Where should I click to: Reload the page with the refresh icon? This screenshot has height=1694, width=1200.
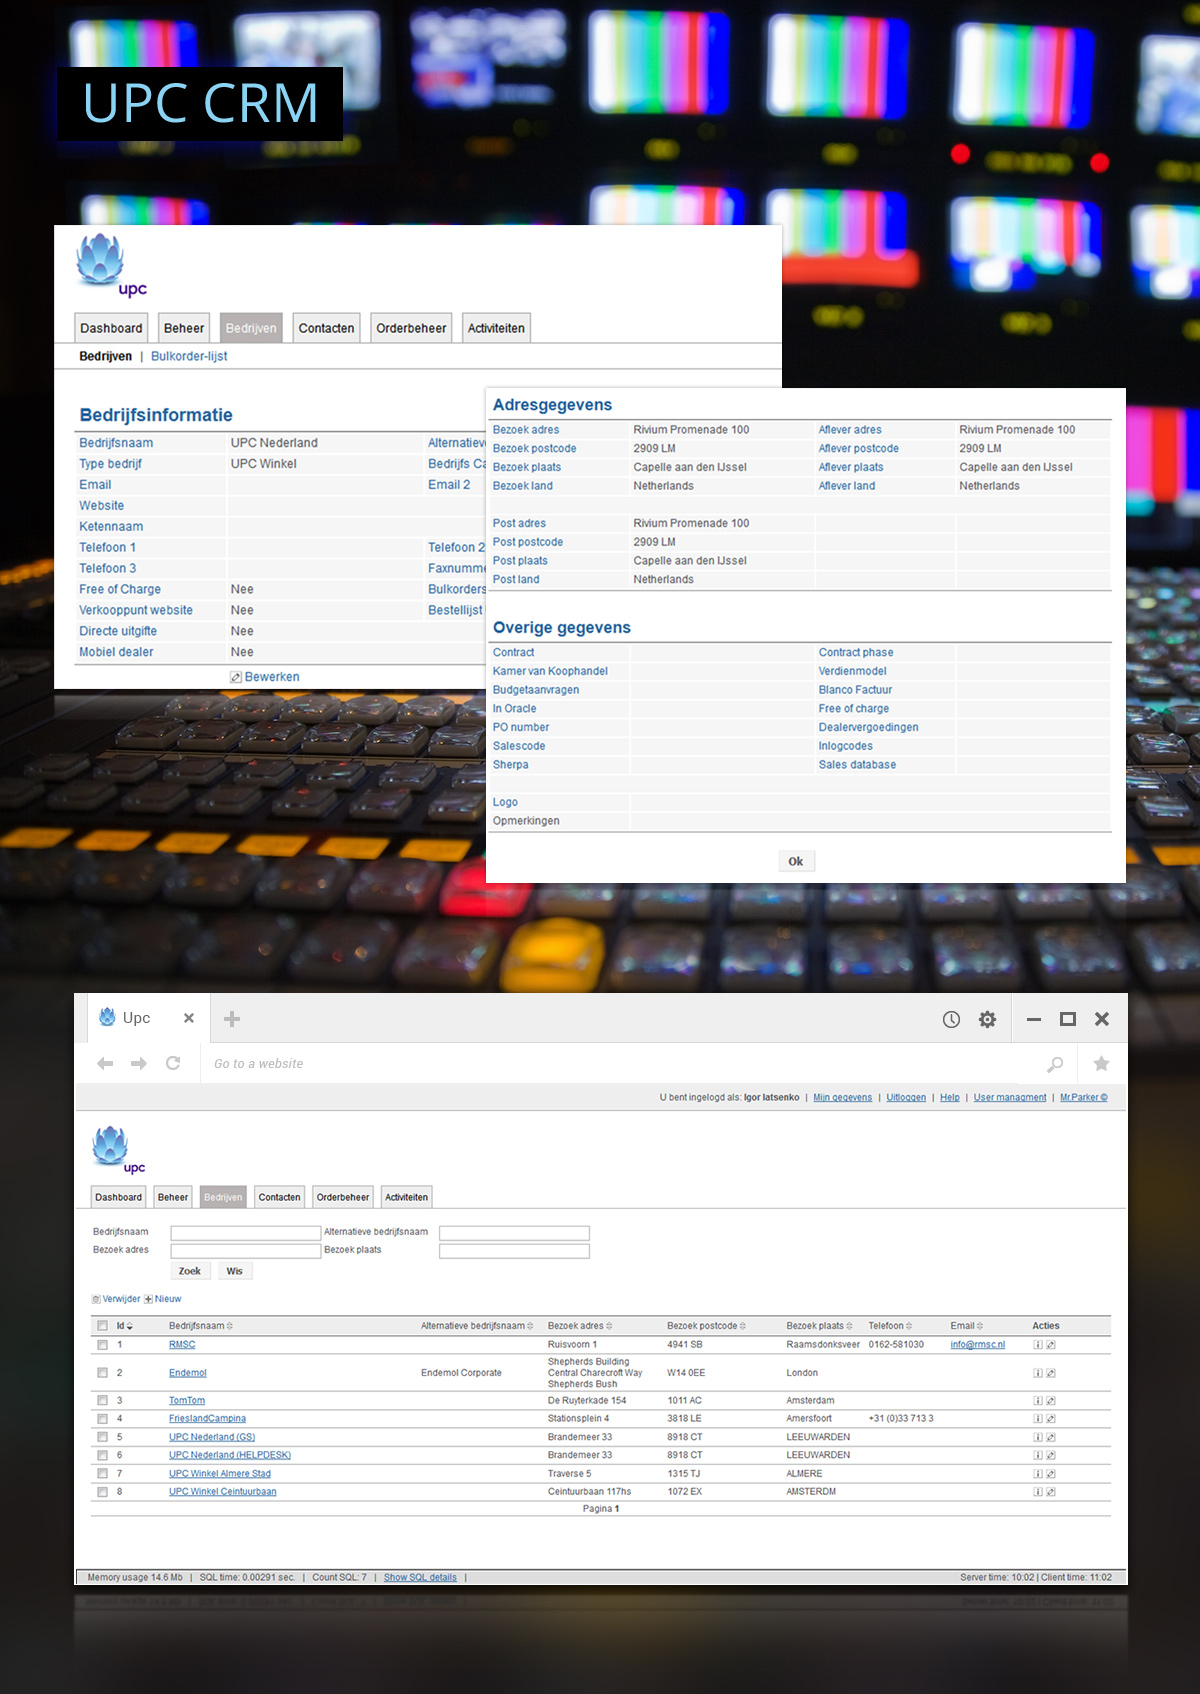point(173,1063)
